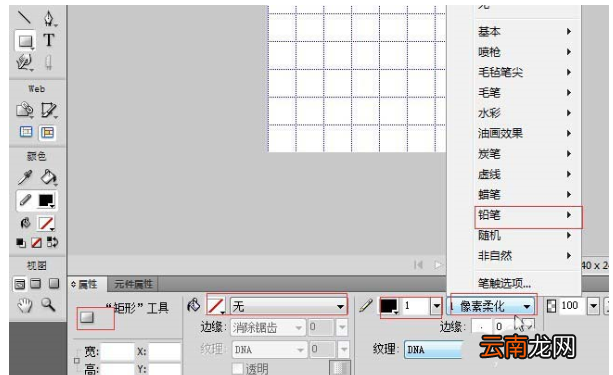Viewport: 613px width, 375px height.
Task: Click the tip size field showing 1
Action: tap(416, 306)
